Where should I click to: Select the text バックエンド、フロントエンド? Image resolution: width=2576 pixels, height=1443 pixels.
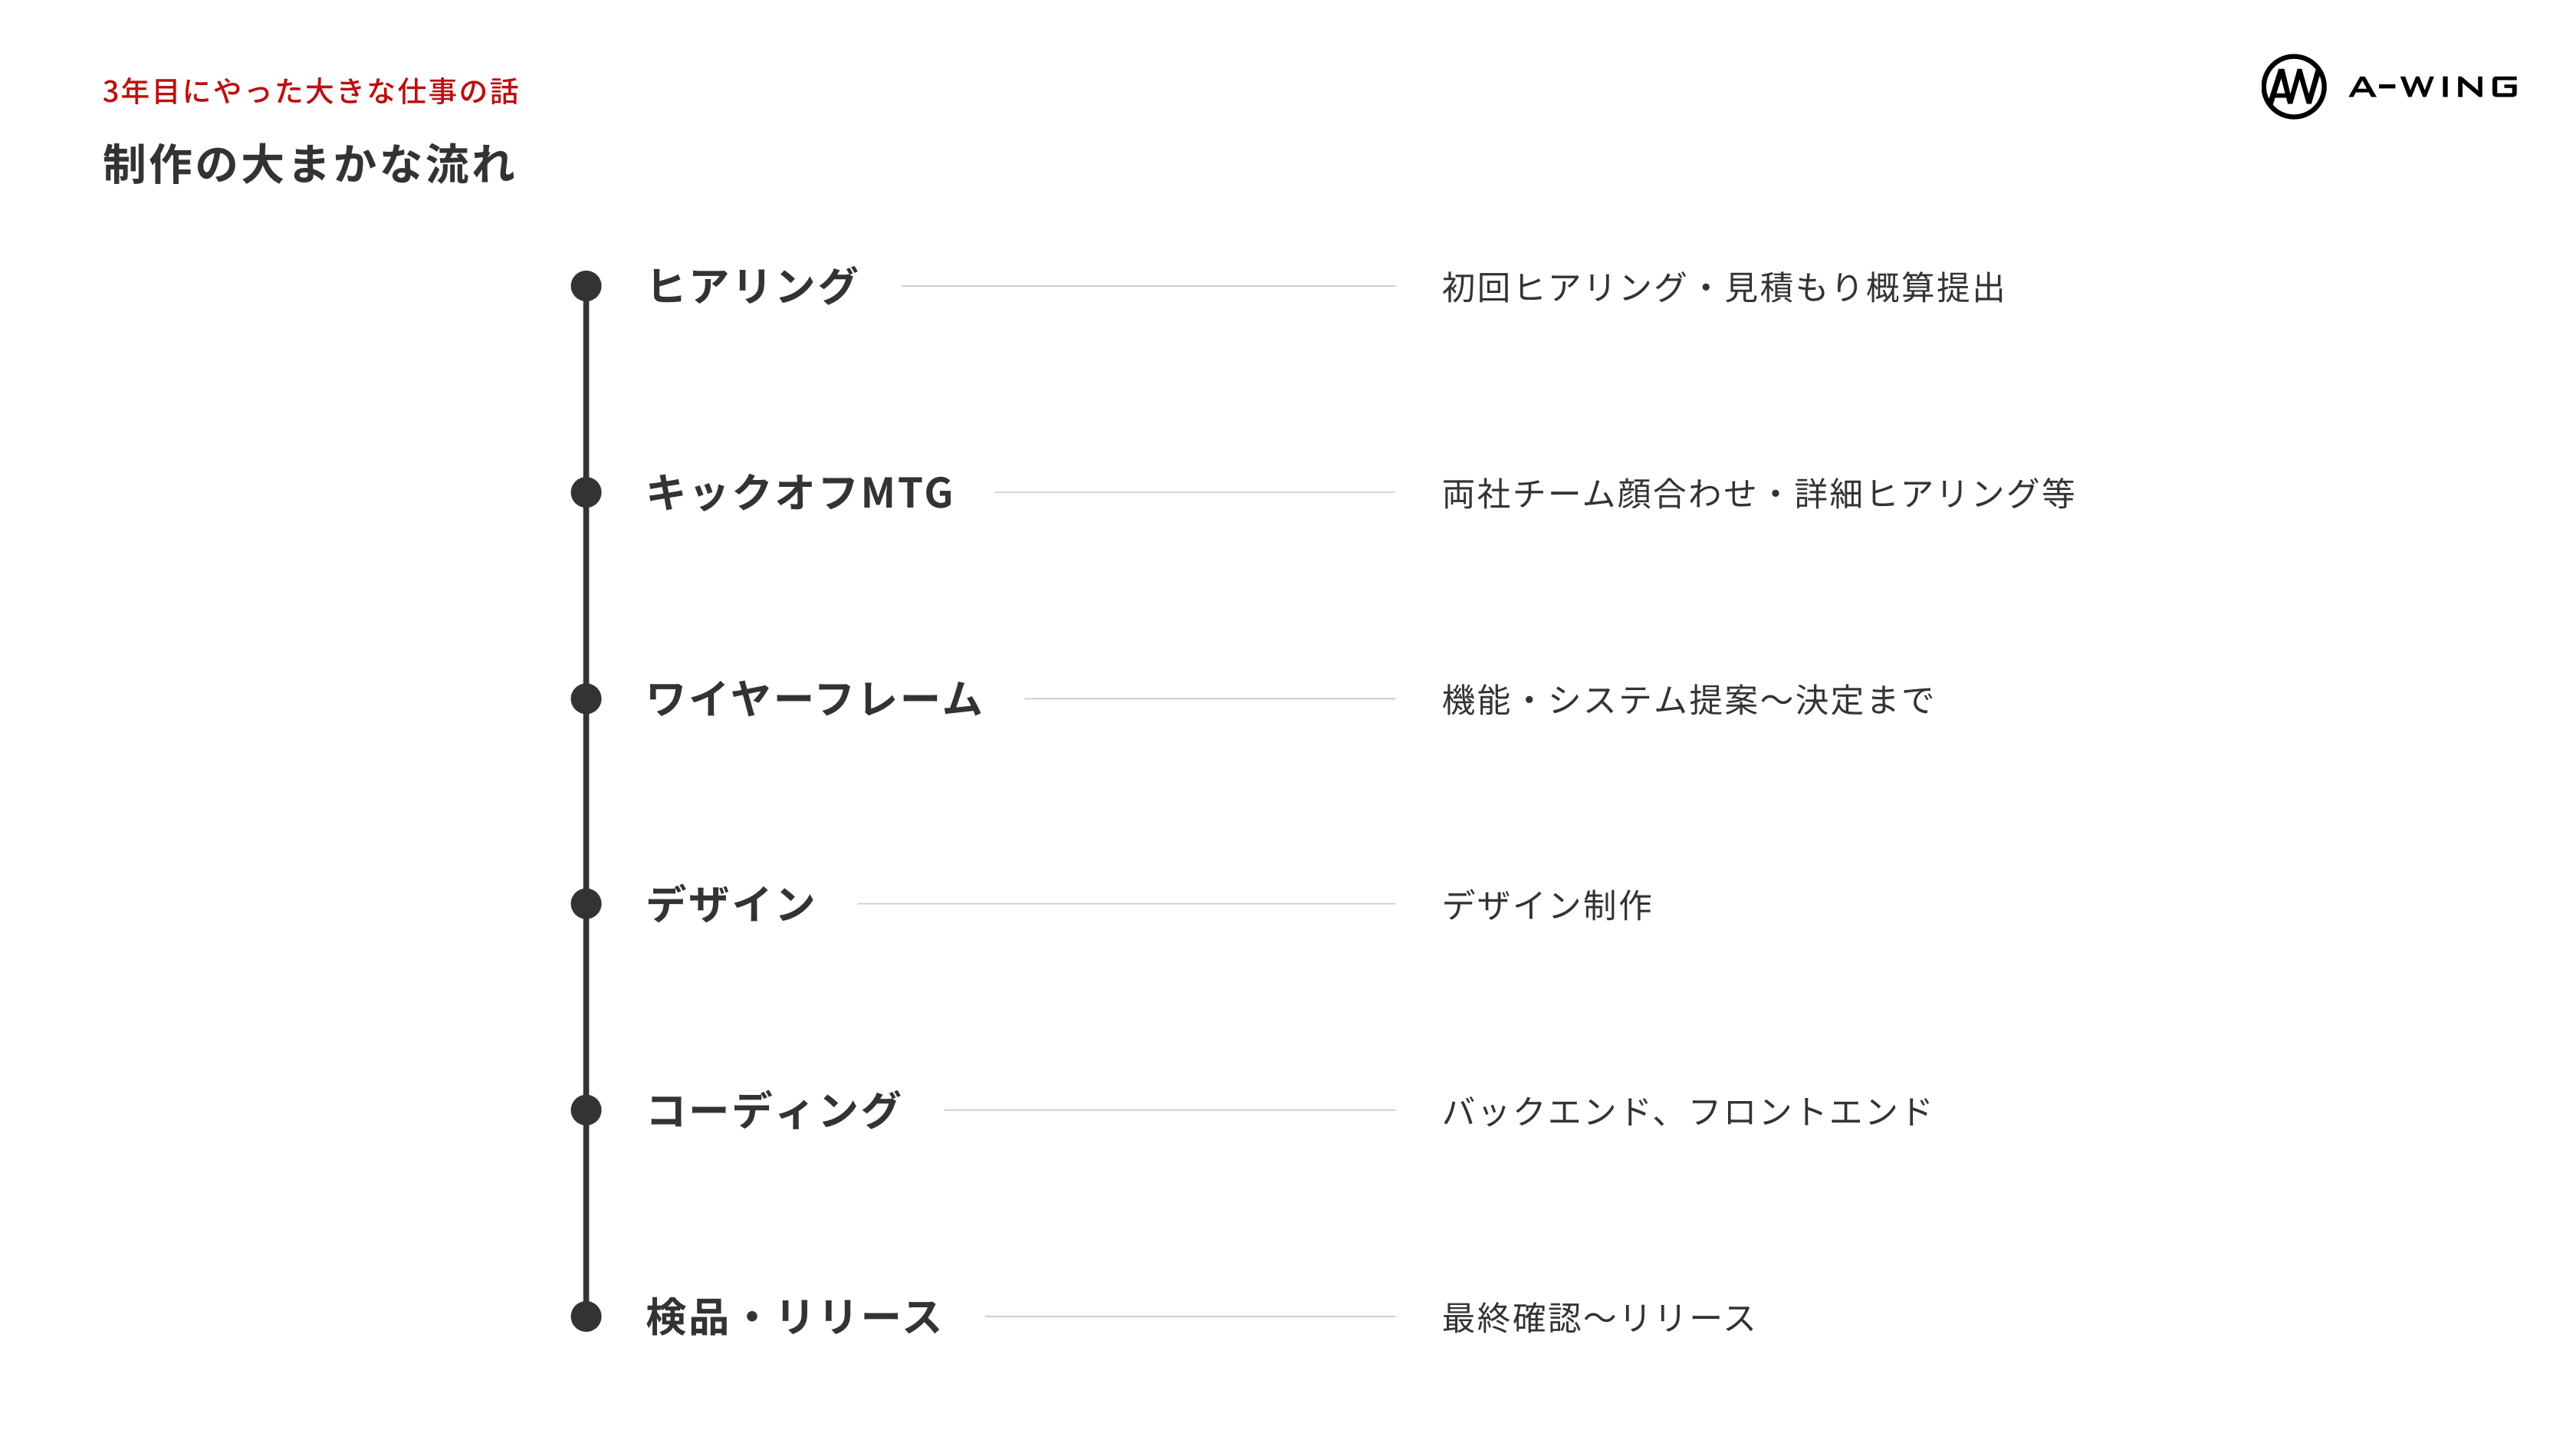click(x=1686, y=1112)
